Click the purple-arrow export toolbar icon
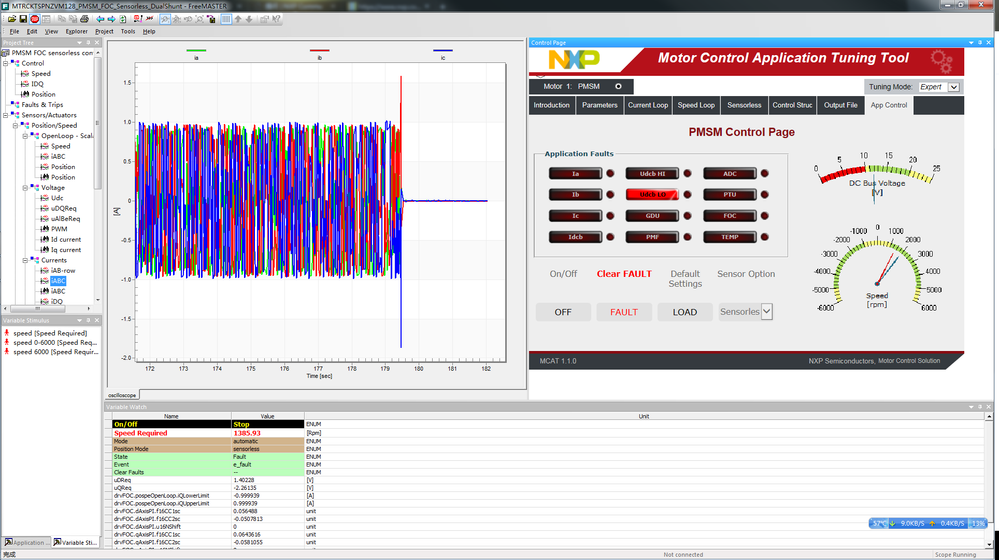The height and width of the screenshot is (560, 999). point(212,19)
